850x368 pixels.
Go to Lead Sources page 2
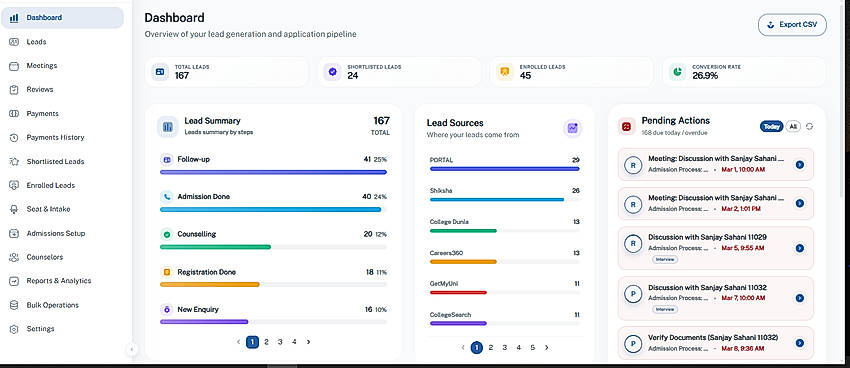tap(491, 348)
